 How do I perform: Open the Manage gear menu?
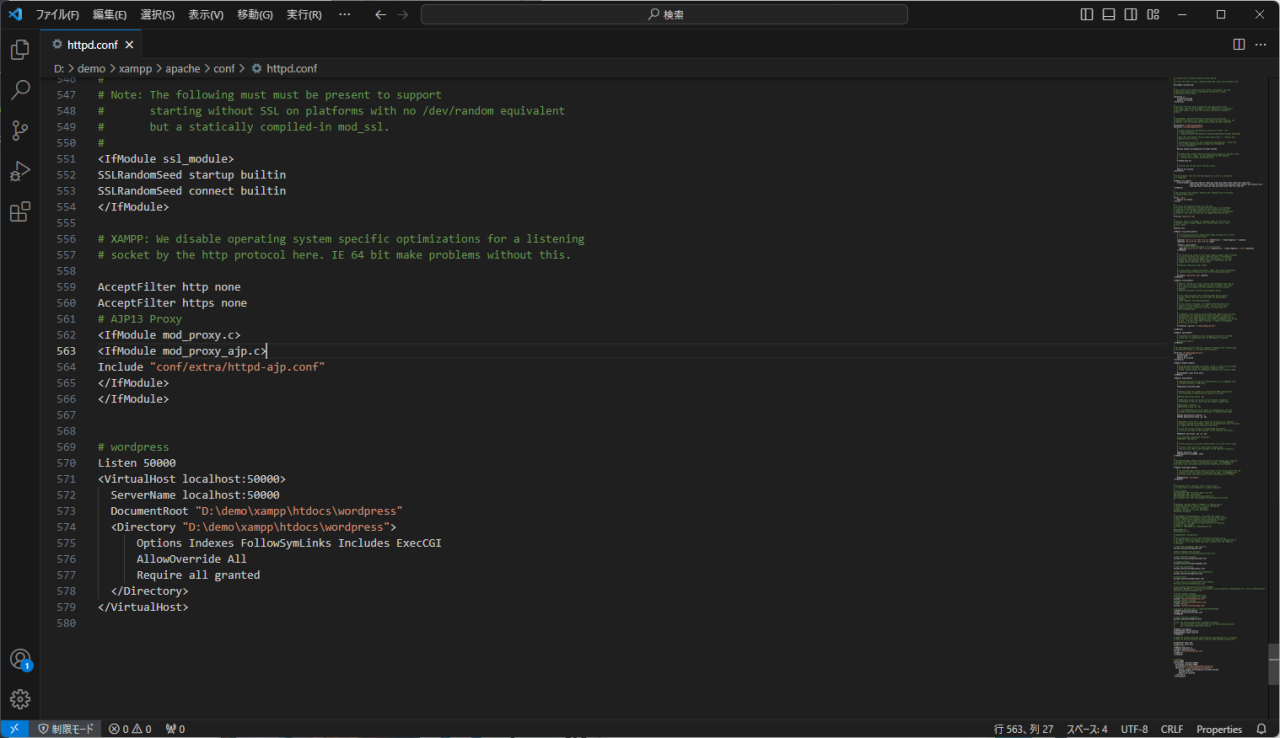20,699
